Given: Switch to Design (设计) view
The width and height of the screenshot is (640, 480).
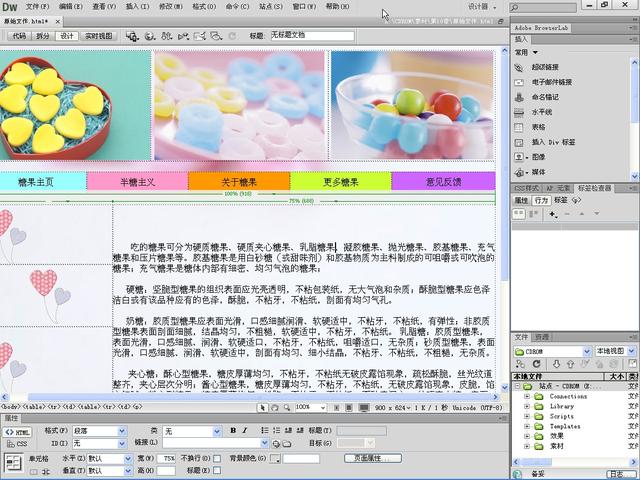Looking at the screenshot, I should [67, 36].
